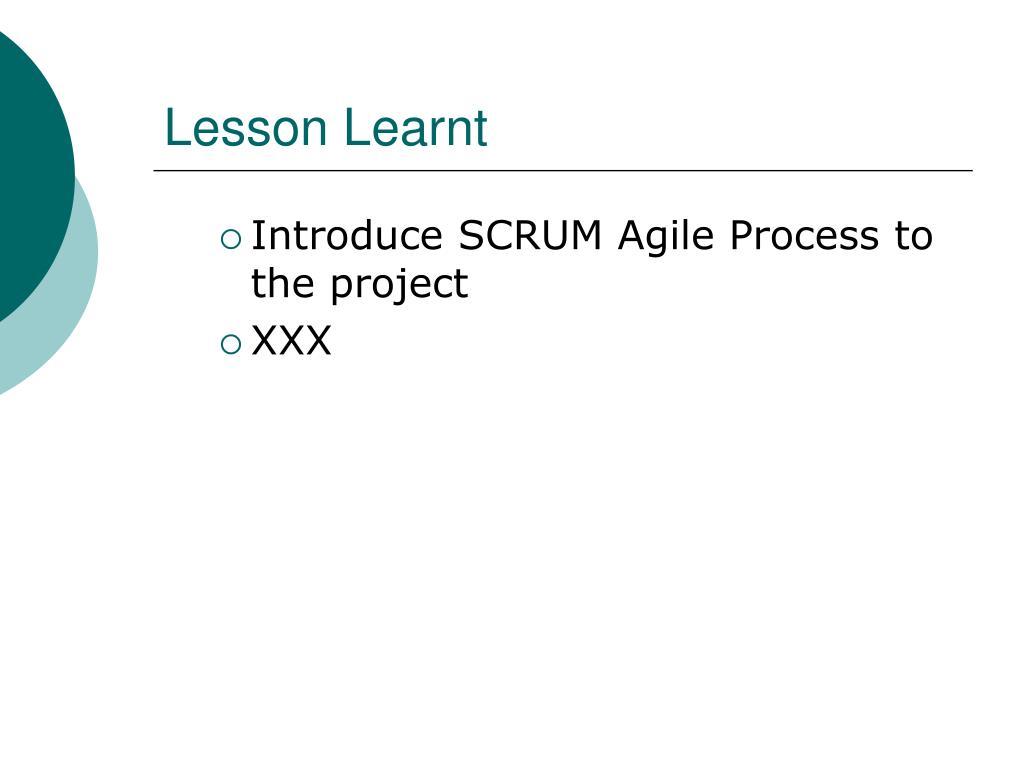
Task: Click the first "X" of "XXX"
Action: pos(264,341)
